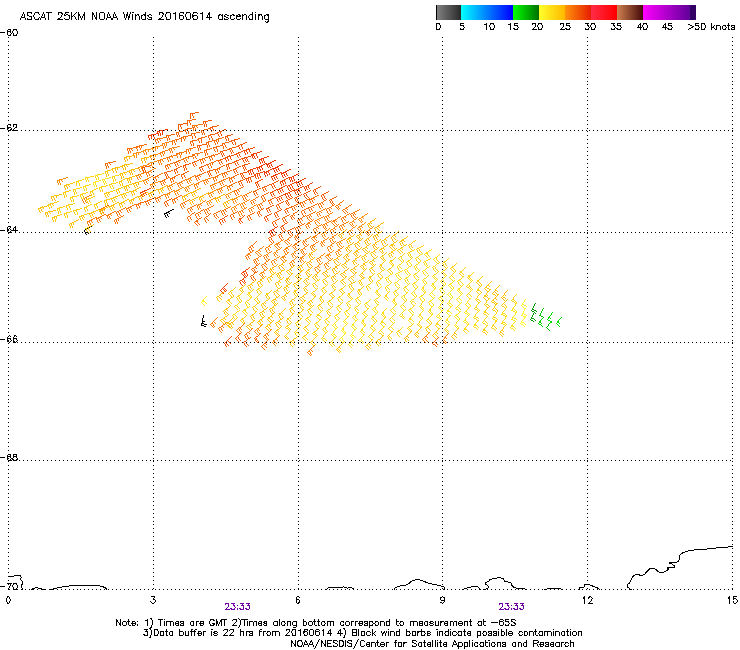Click the "-60" latitude axis label

coord(10,33)
